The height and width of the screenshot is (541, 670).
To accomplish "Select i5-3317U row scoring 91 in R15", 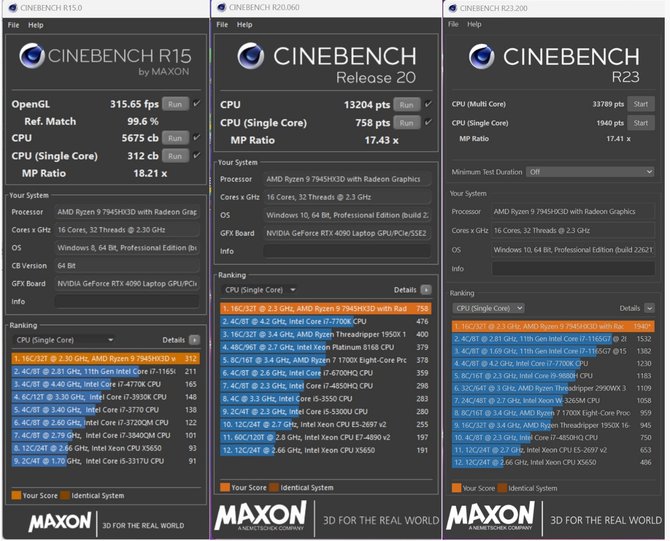I will (106, 461).
